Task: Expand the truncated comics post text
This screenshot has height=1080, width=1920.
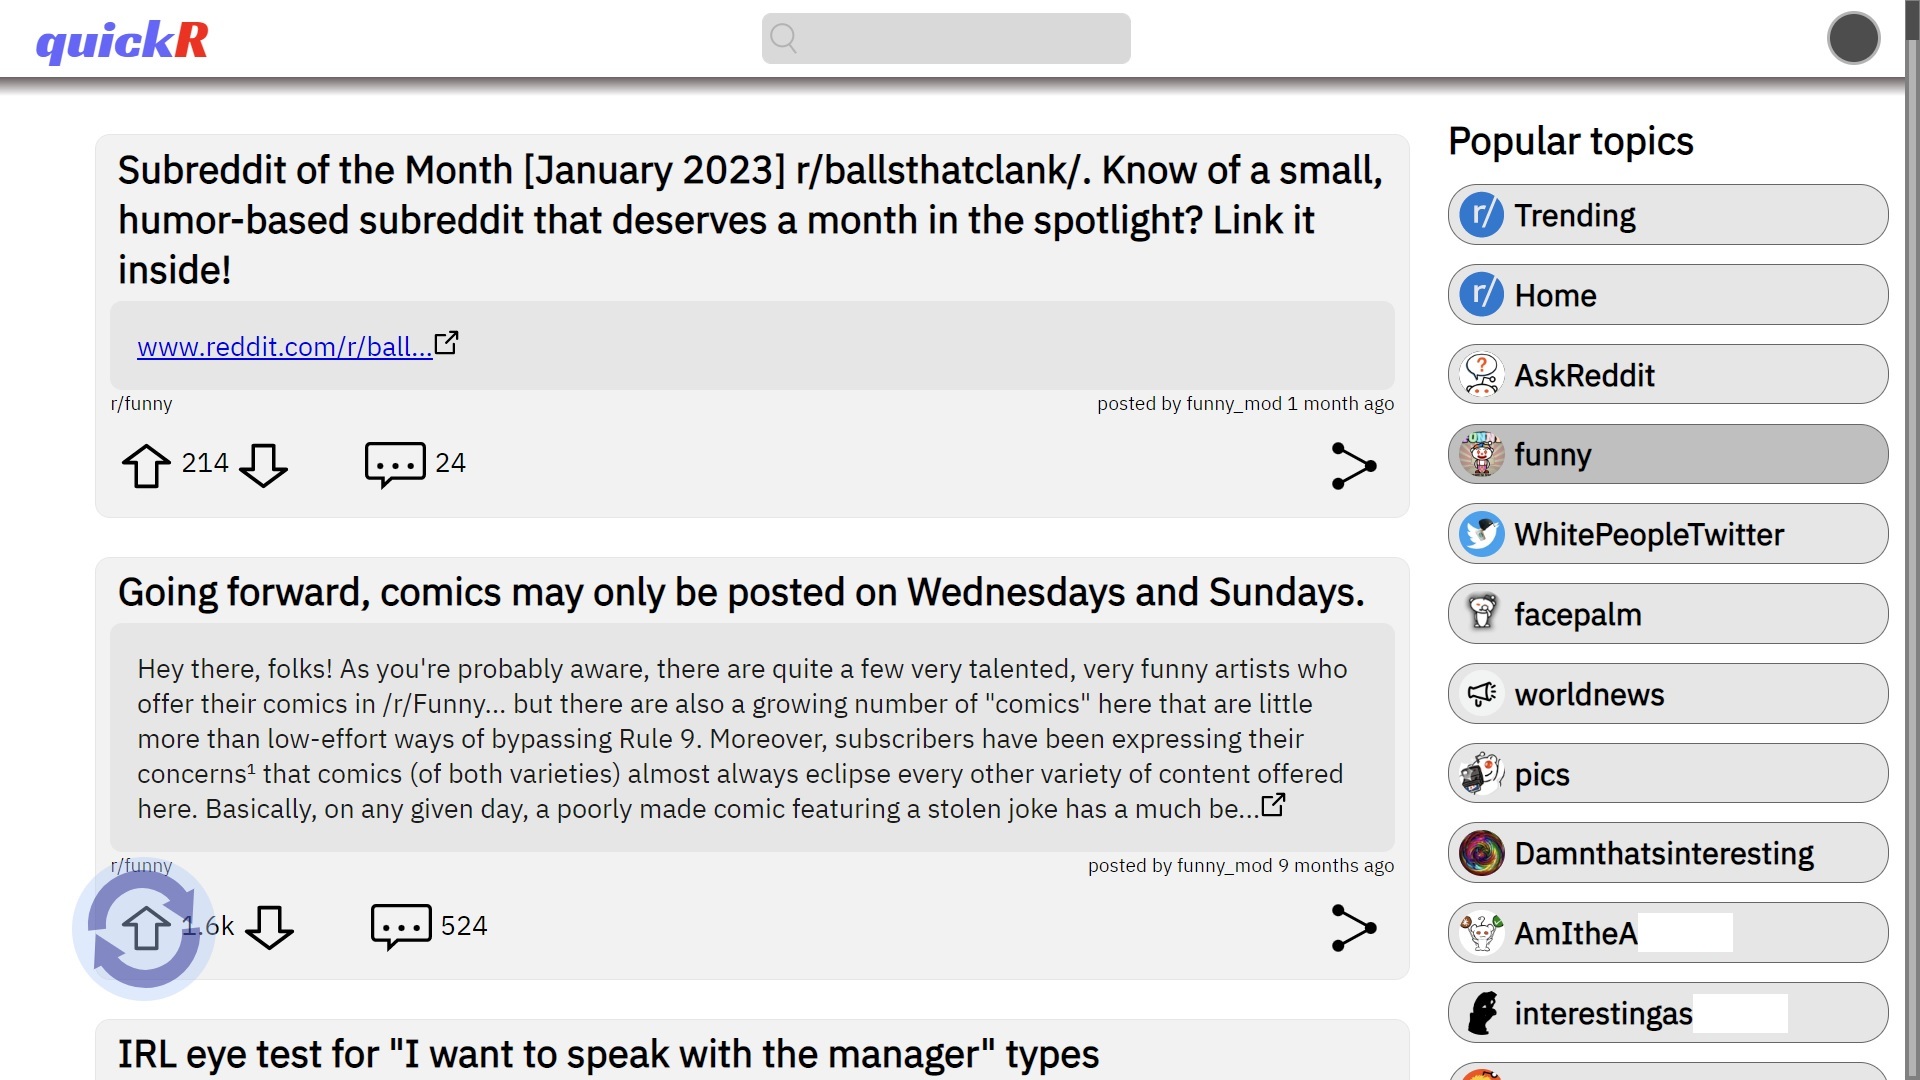Action: point(1273,805)
